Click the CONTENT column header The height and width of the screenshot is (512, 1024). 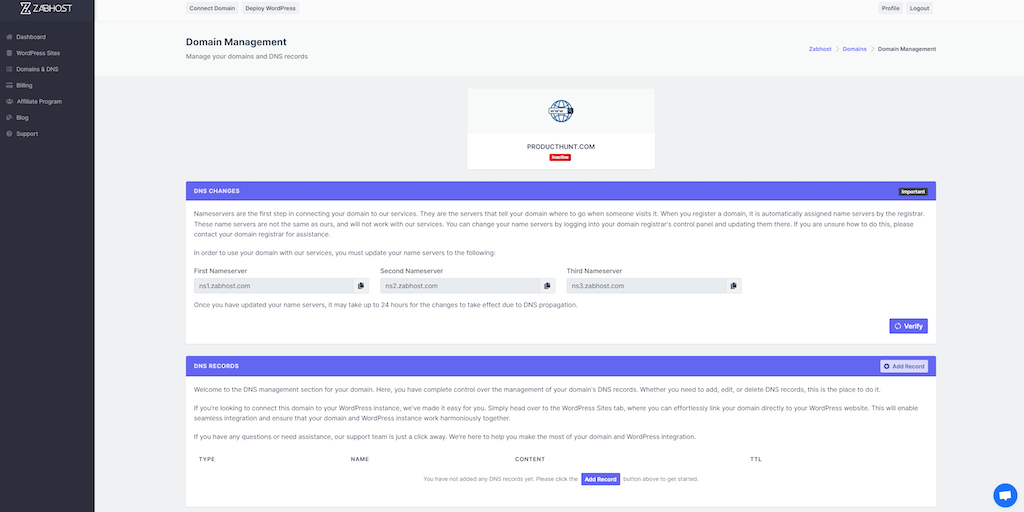(530, 459)
